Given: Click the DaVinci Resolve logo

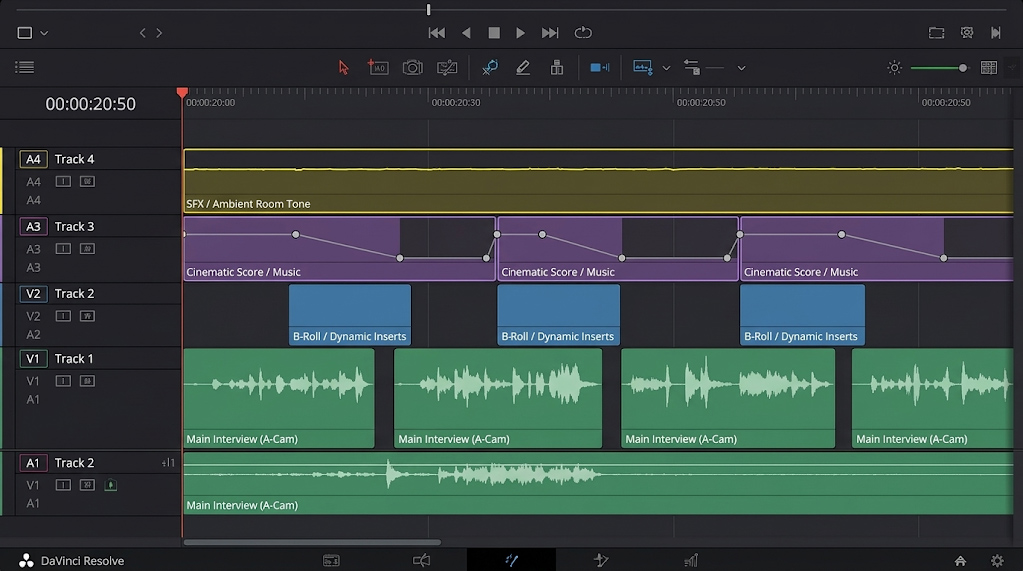Looking at the screenshot, I should [x=26, y=561].
